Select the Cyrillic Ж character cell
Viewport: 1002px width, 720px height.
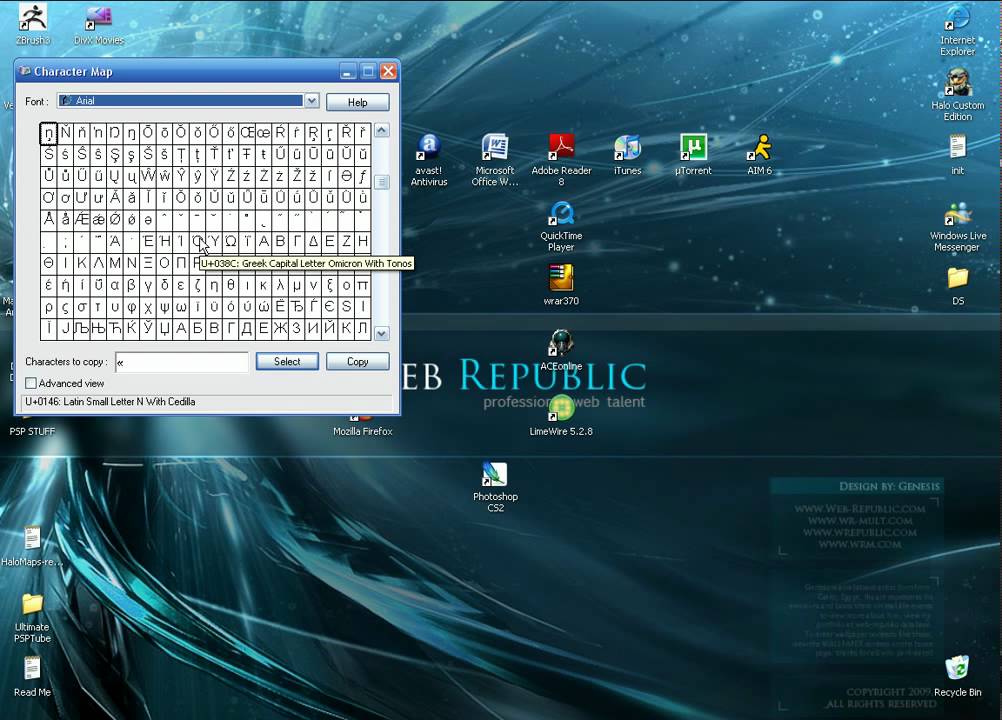pos(281,328)
